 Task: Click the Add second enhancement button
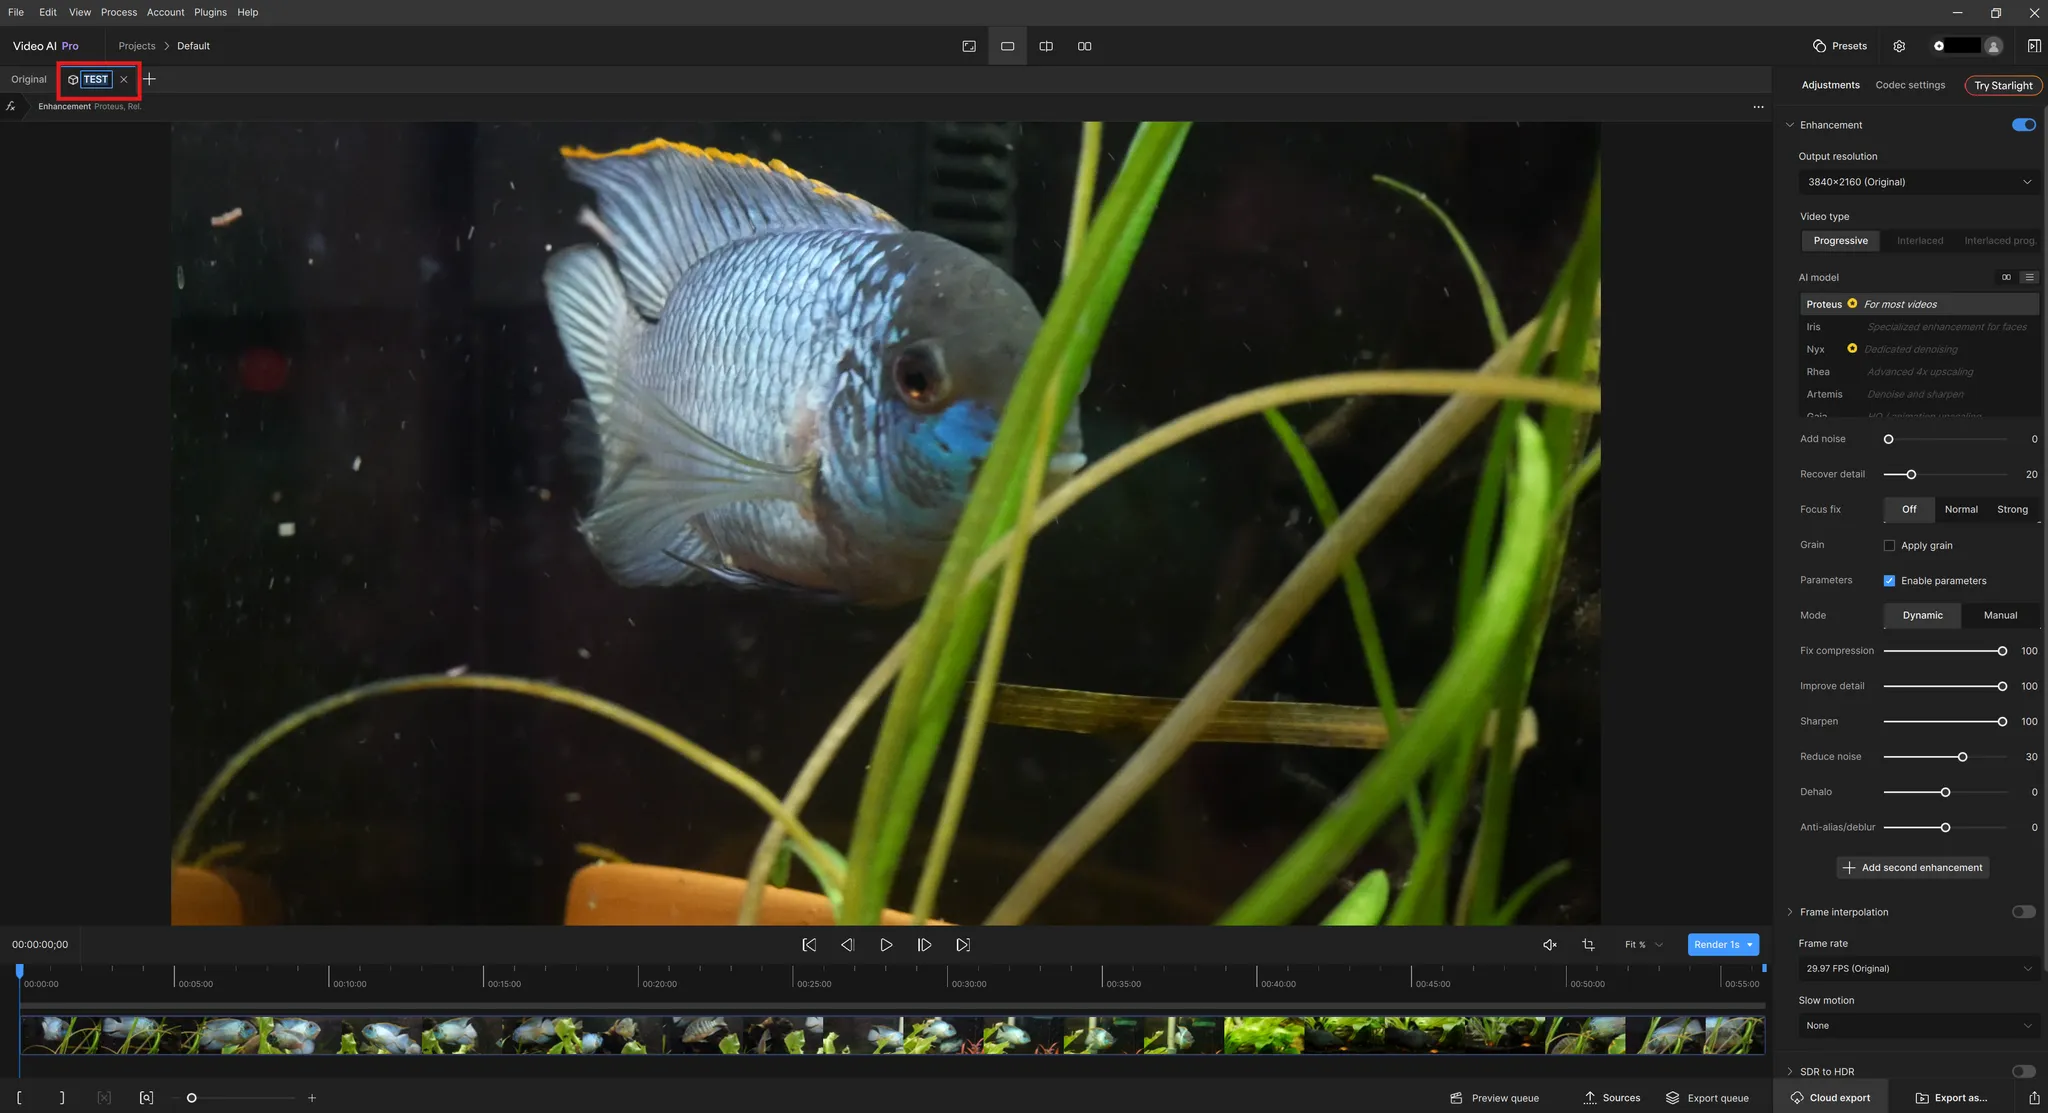[x=1912, y=867]
